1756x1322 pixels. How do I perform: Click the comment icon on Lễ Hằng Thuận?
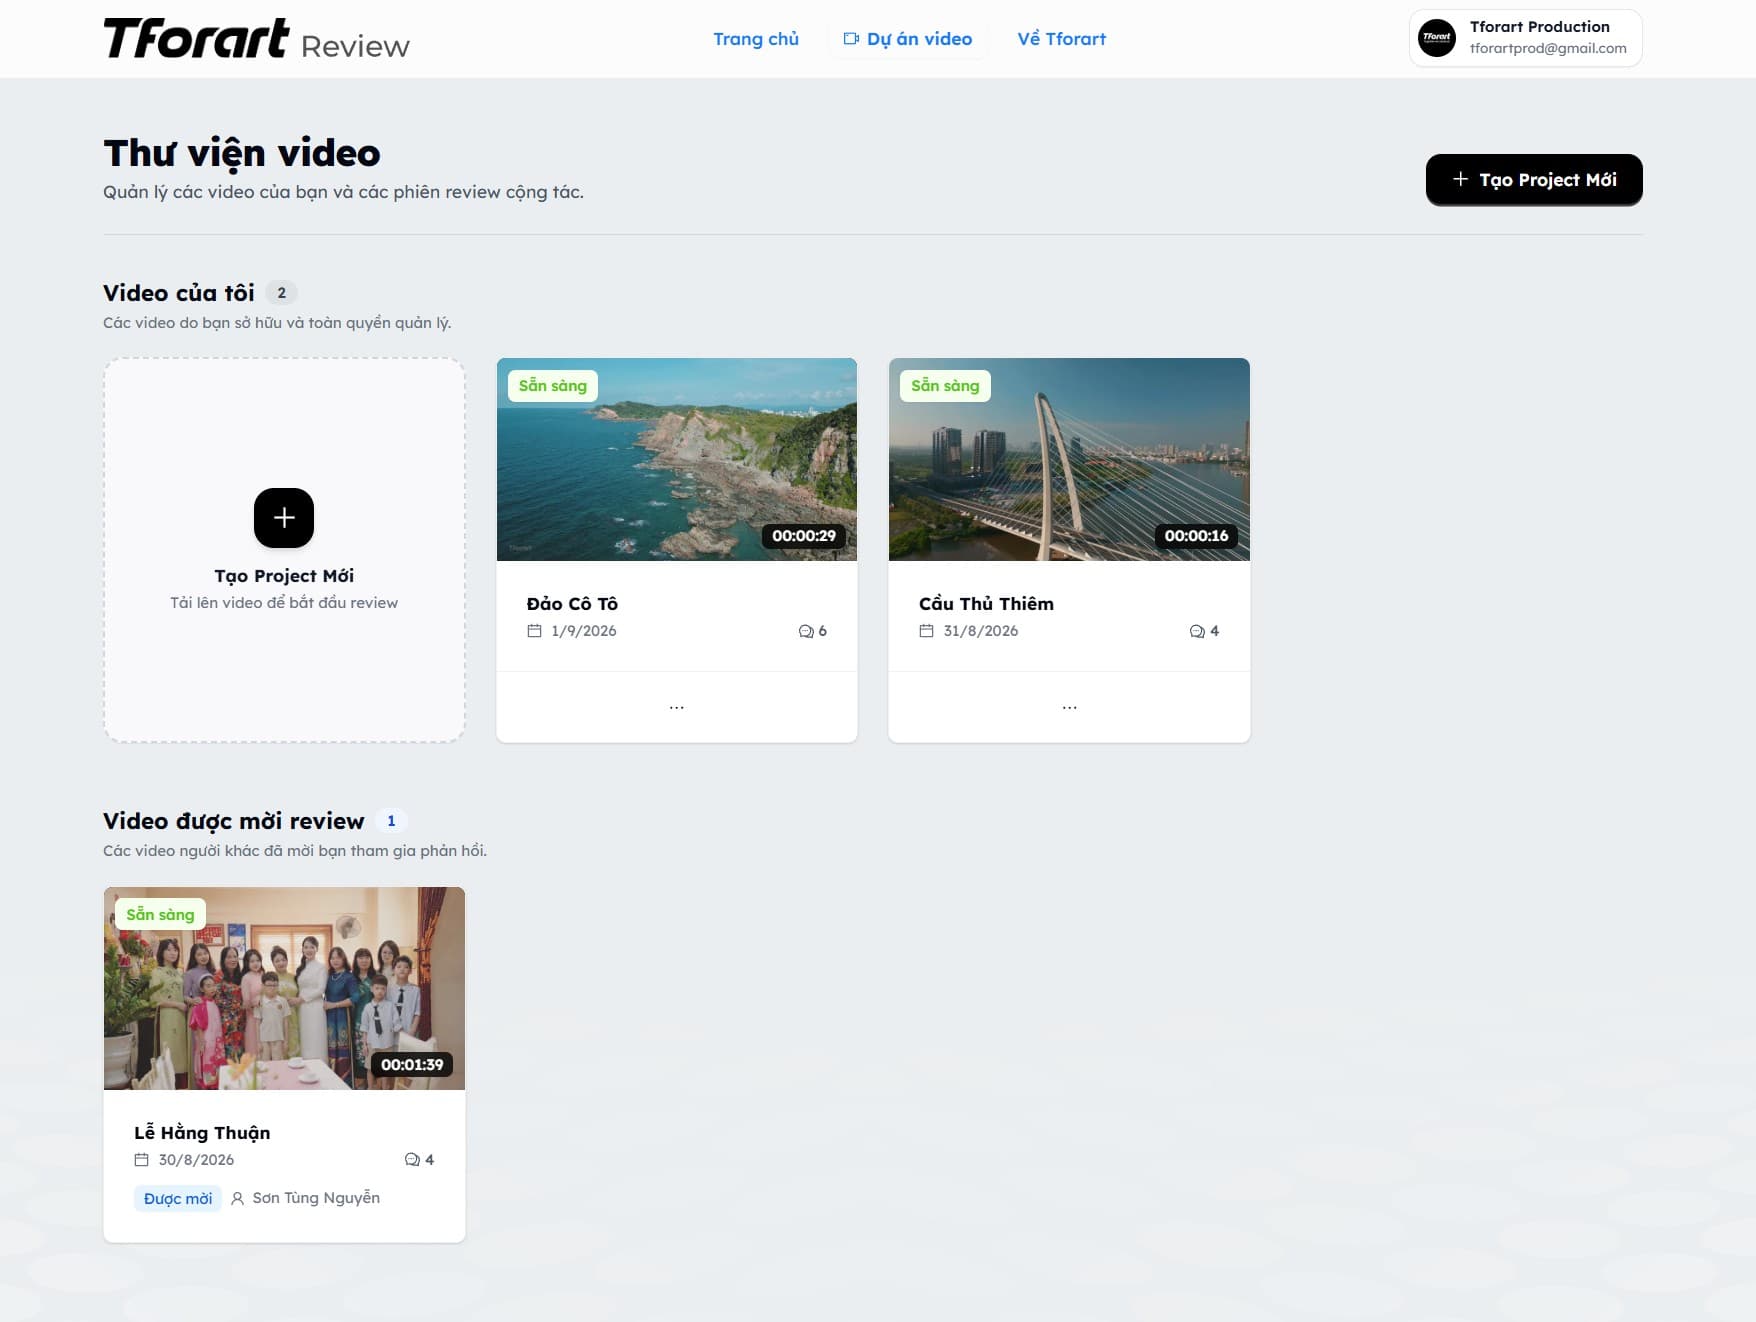pyautogui.click(x=412, y=1160)
